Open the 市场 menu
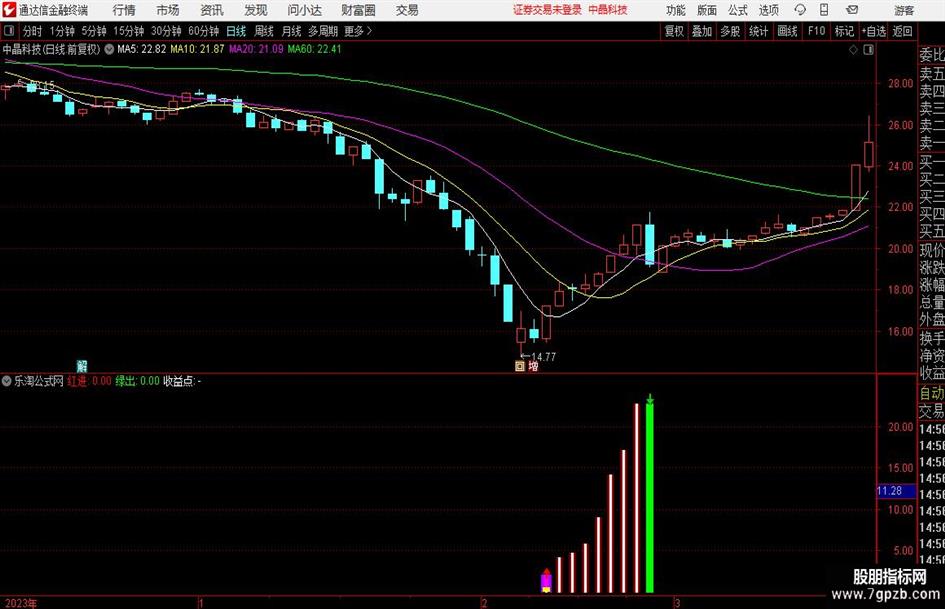 coord(168,10)
